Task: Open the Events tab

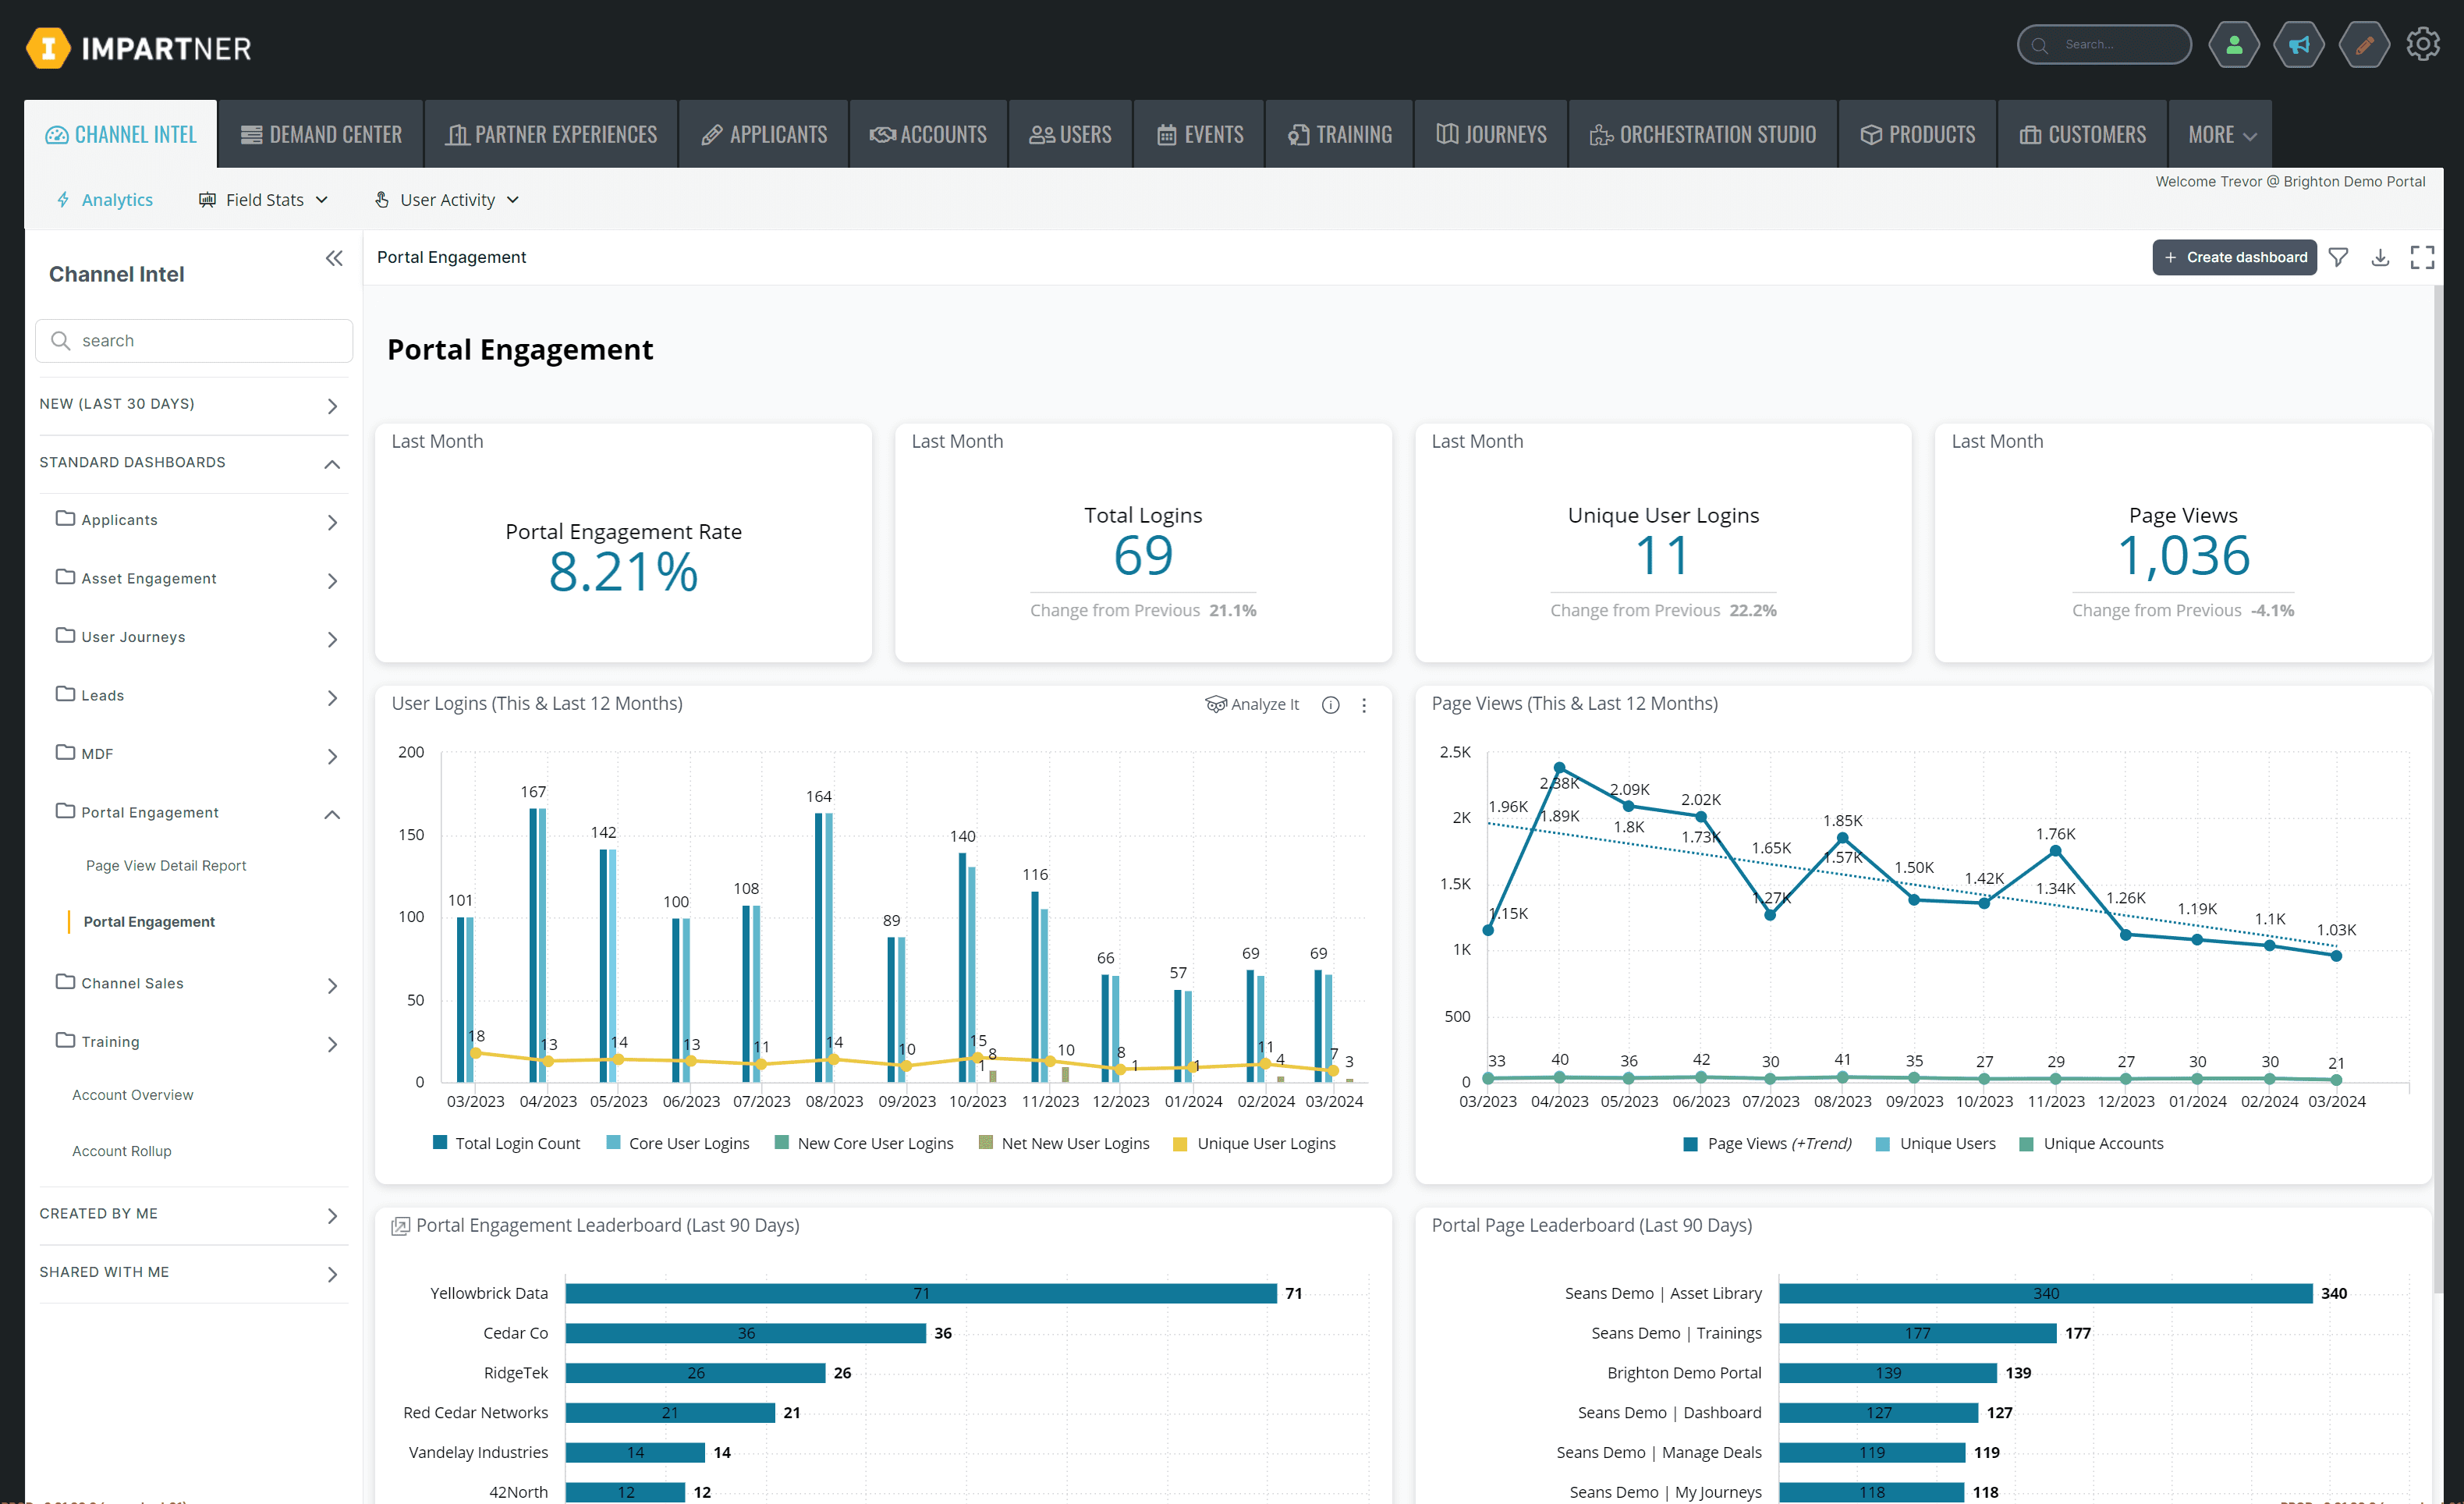Action: pos(1199,134)
